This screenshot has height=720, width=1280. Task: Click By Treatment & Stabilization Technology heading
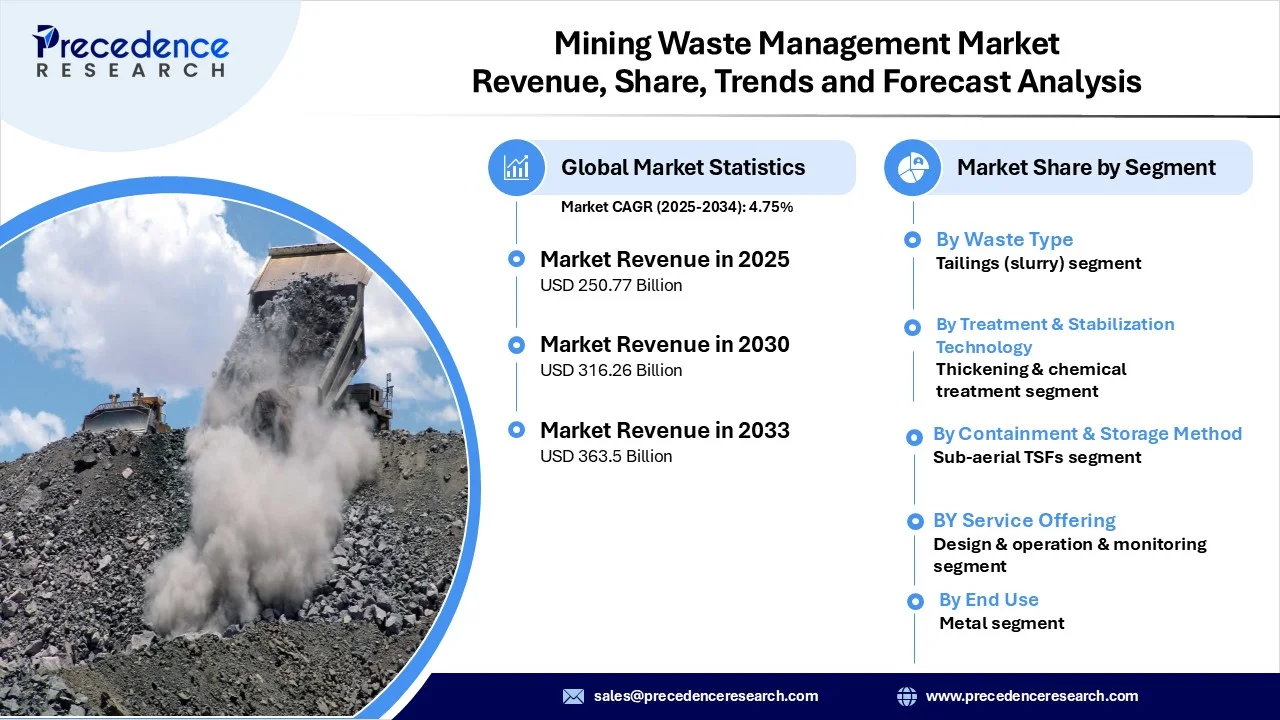[x=1054, y=335]
